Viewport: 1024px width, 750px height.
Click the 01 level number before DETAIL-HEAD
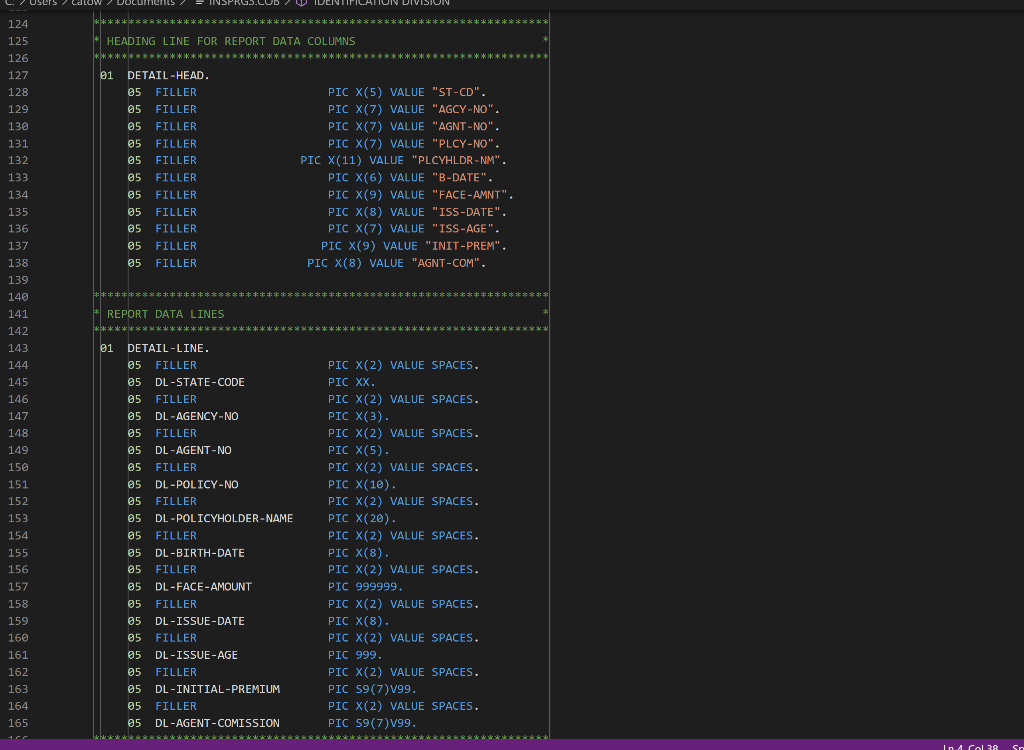tap(106, 75)
